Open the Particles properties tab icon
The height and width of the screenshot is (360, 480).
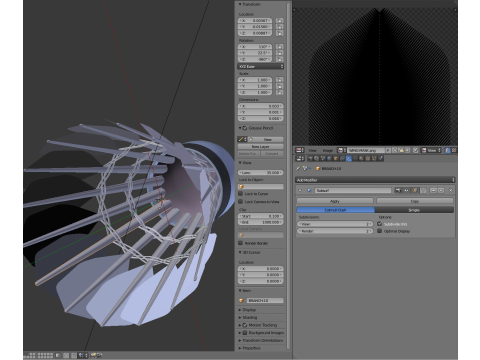(374, 158)
